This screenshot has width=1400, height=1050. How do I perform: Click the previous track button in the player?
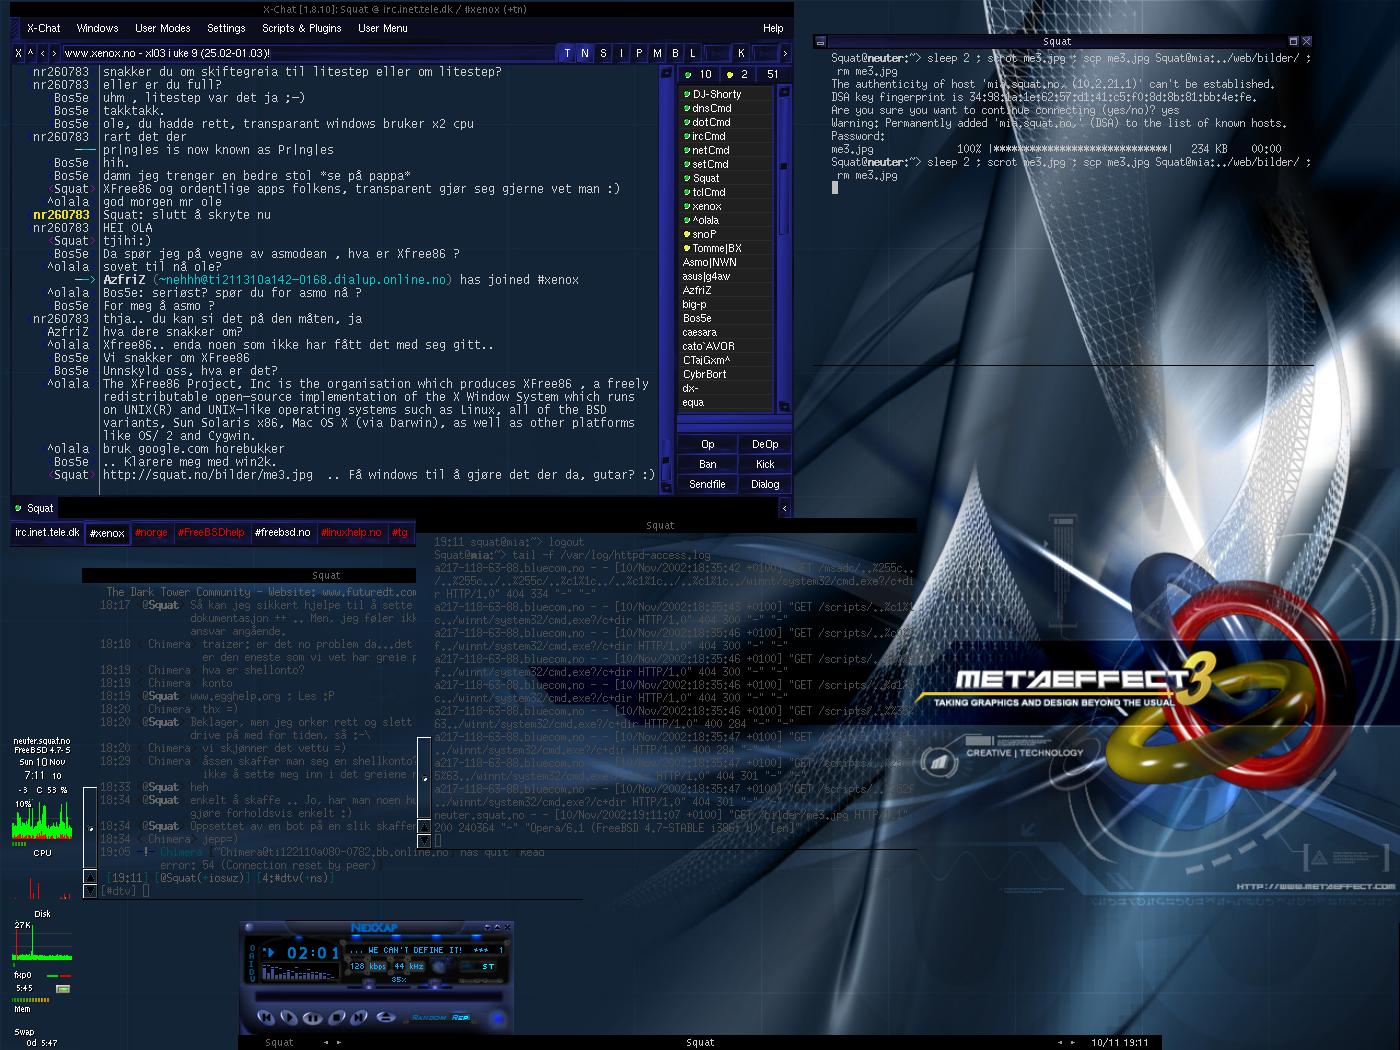click(x=267, y=1018)
